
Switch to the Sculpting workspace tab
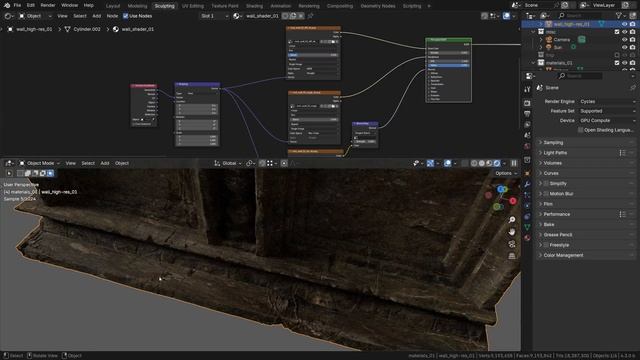click(164, 6)
